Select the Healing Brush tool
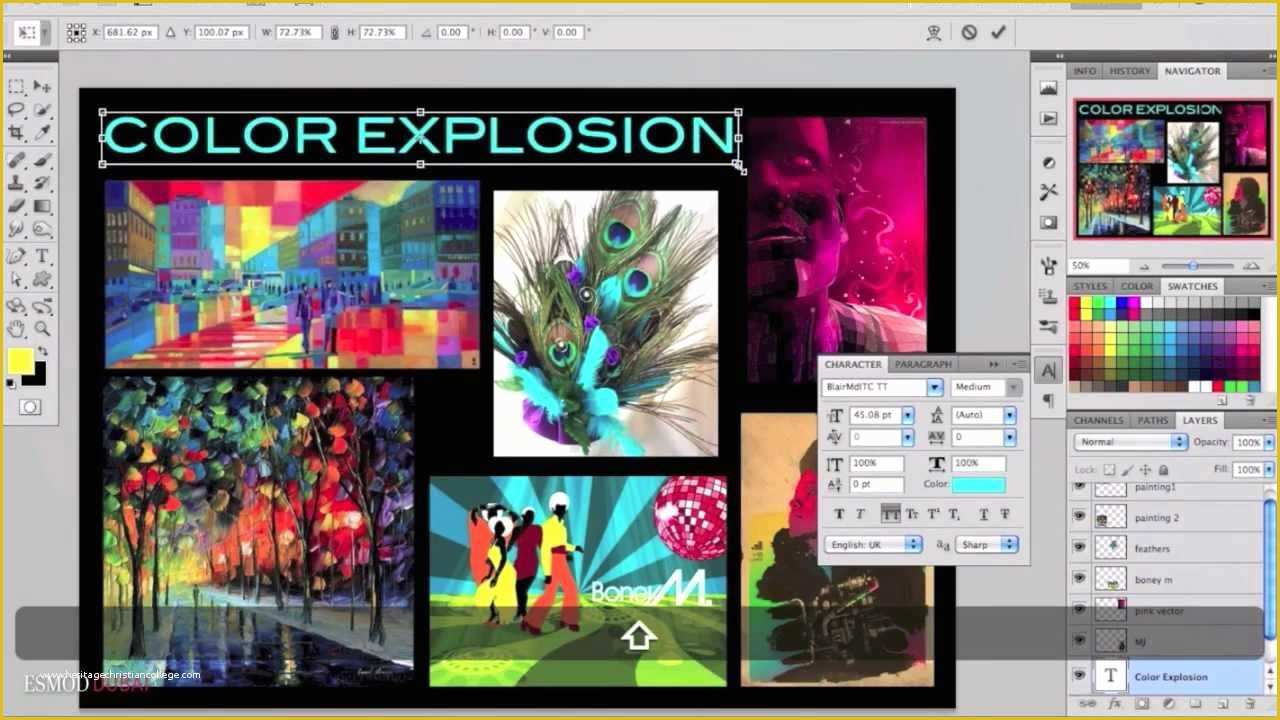Viewport: 1280px width, 720px height. [x=16, y=160]
